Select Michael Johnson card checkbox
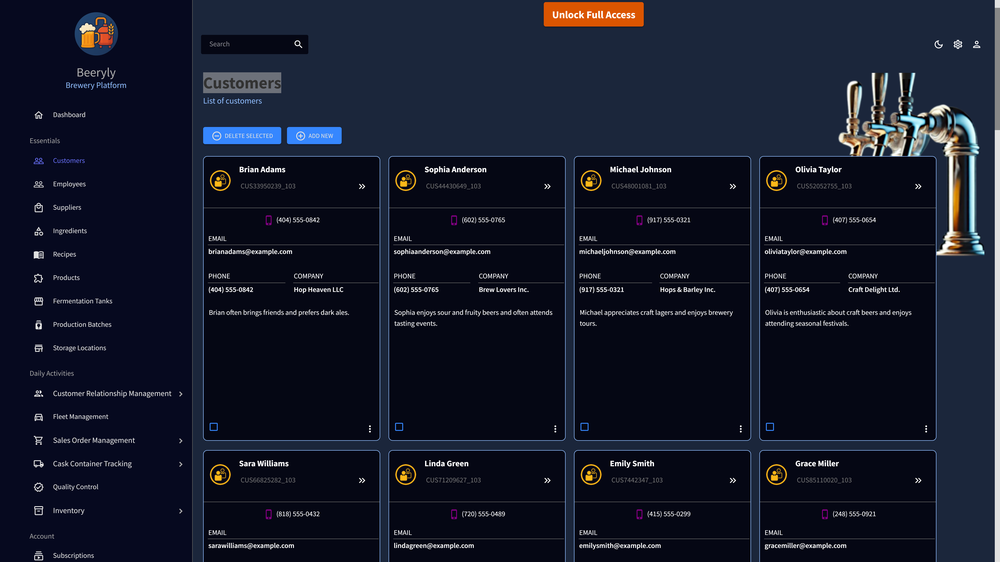This screenshot has width=1000, height=562. pos(584,427)
